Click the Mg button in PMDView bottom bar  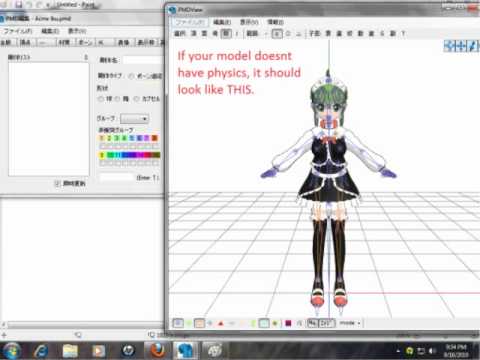point(312,323)
